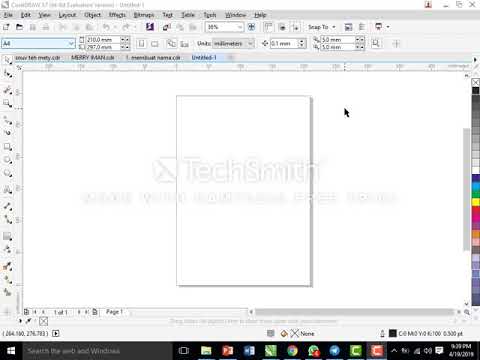Select the Artistic Media tool
Screen dimensions: 480x360
tap(7, 133)
